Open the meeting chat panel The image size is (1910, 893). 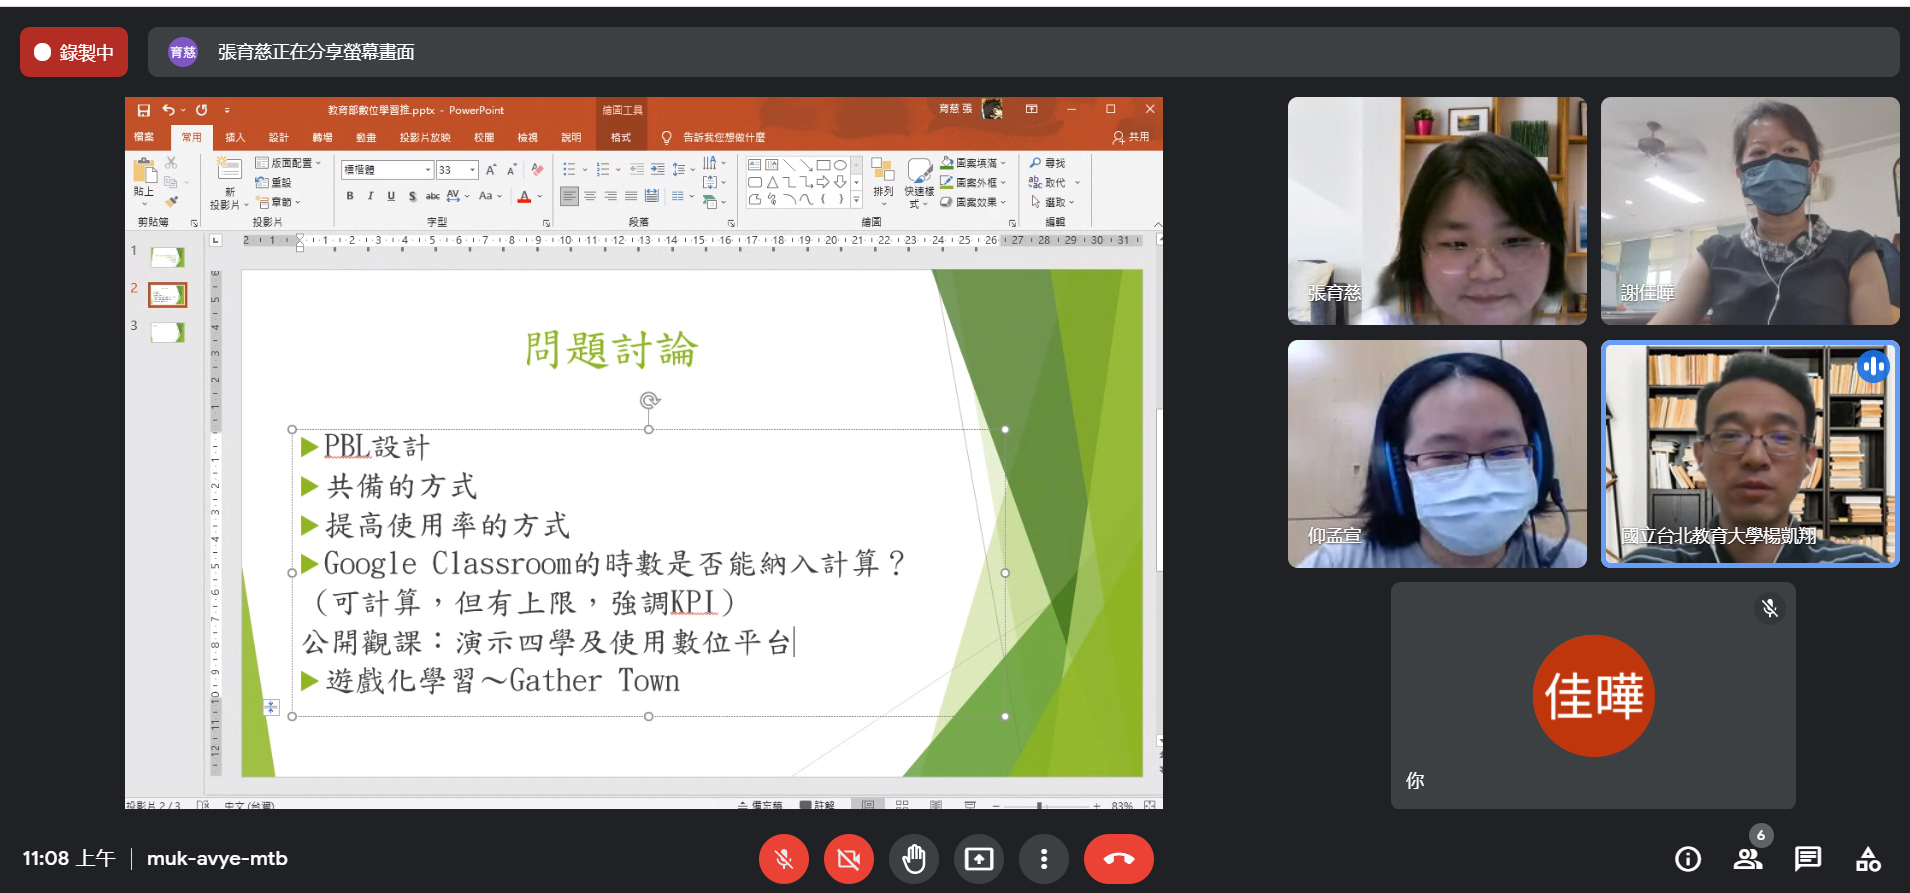1807,859
